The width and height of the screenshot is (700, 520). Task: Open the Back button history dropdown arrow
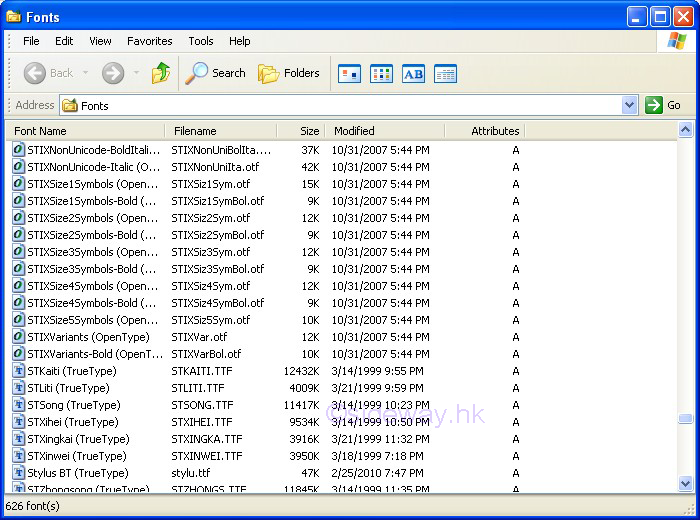coord(86,73)
